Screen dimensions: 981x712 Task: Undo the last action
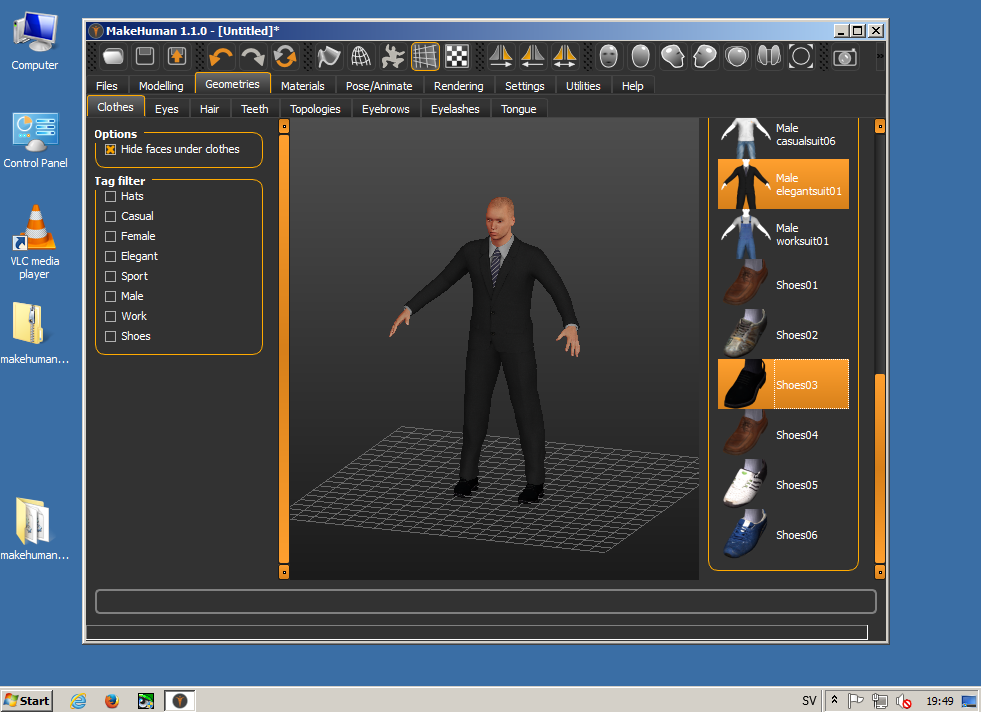pyautogui.click(x=221, y=56)
